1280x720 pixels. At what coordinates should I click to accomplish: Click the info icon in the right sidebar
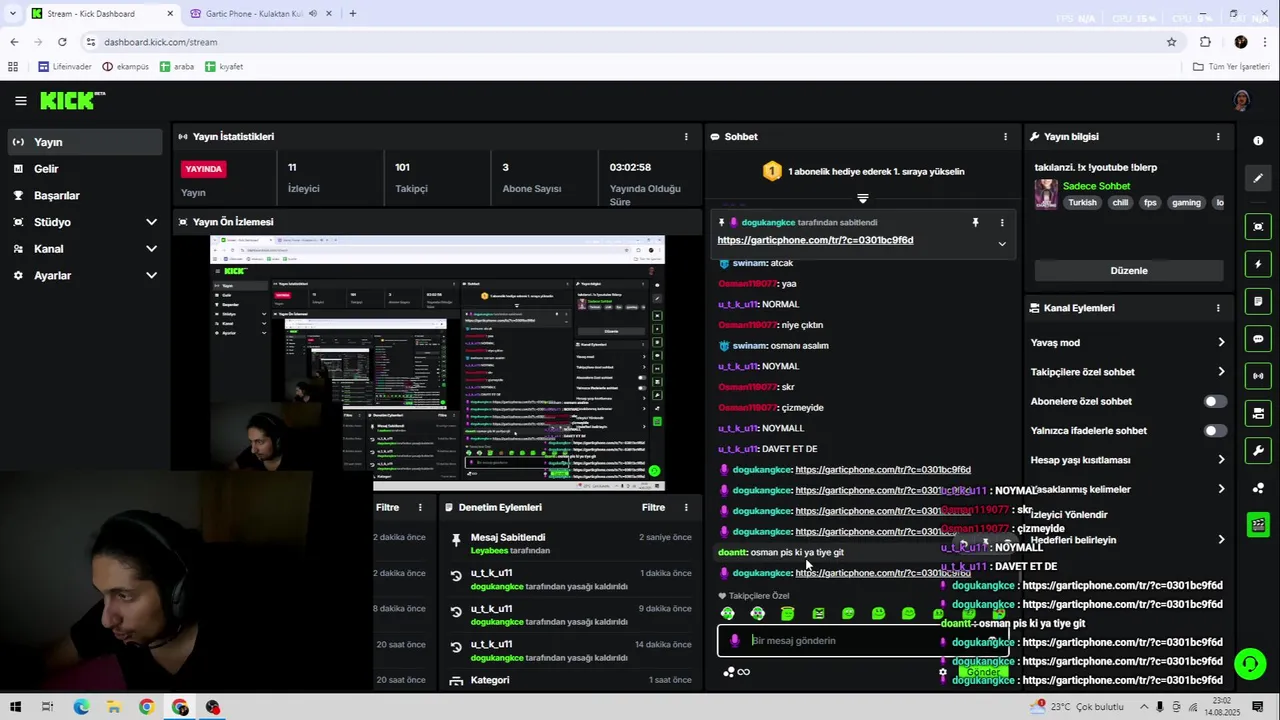tap(1258, 141)
